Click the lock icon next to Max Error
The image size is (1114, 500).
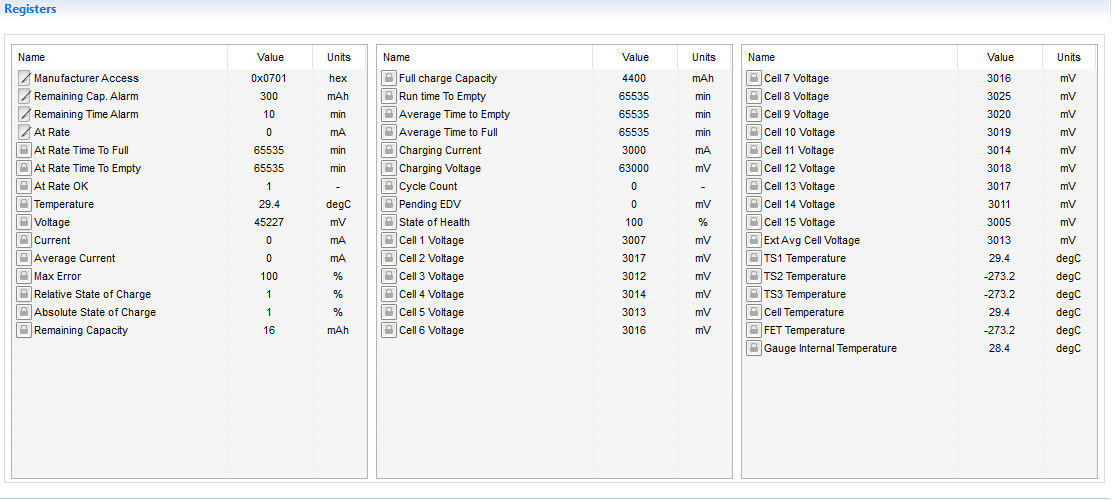pyautogui.click(x=24, y=276)
